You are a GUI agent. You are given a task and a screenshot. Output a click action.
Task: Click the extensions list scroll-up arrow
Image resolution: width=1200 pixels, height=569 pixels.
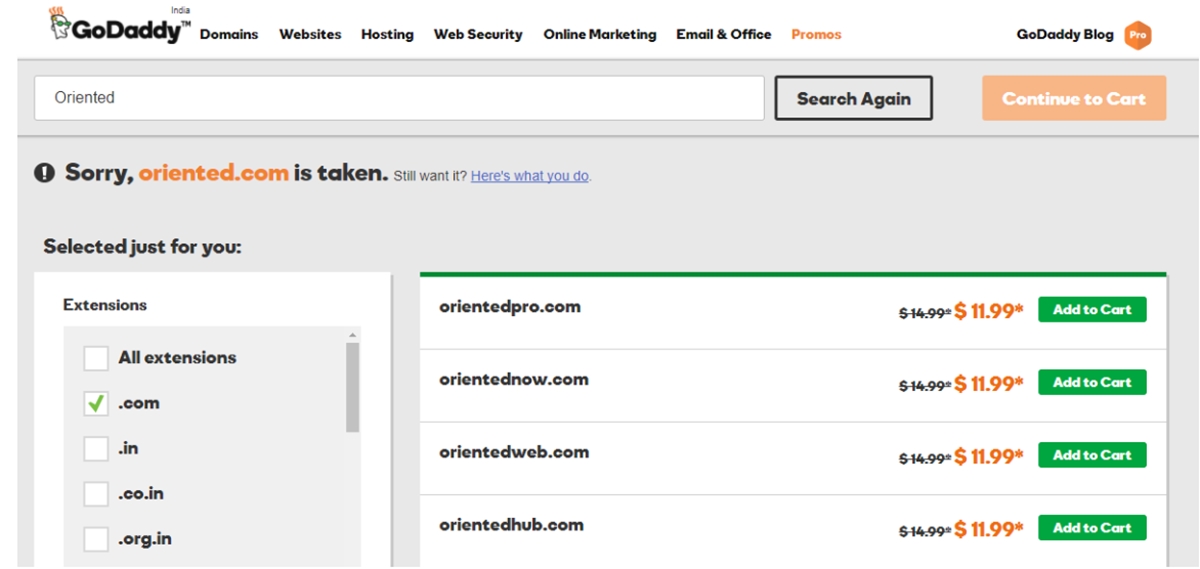click(x=352, y=335)
